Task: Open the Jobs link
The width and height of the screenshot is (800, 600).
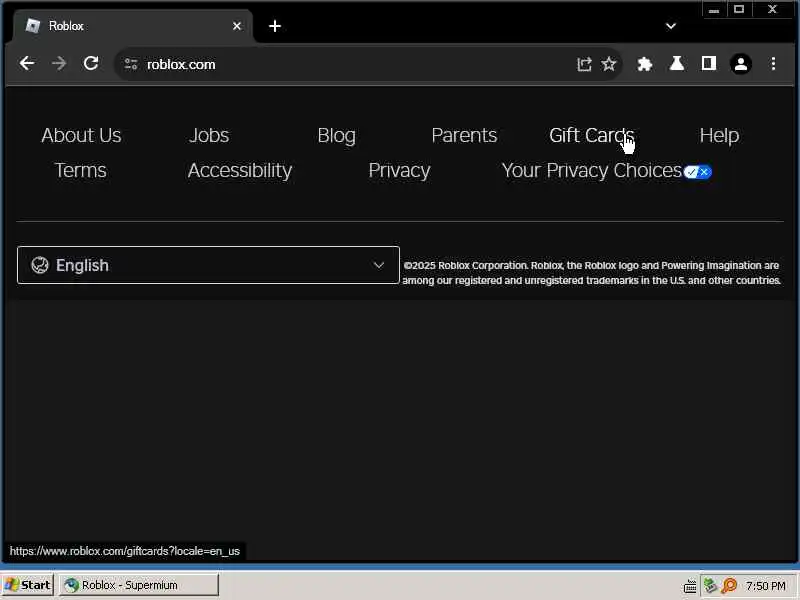Action: [209, 136]
